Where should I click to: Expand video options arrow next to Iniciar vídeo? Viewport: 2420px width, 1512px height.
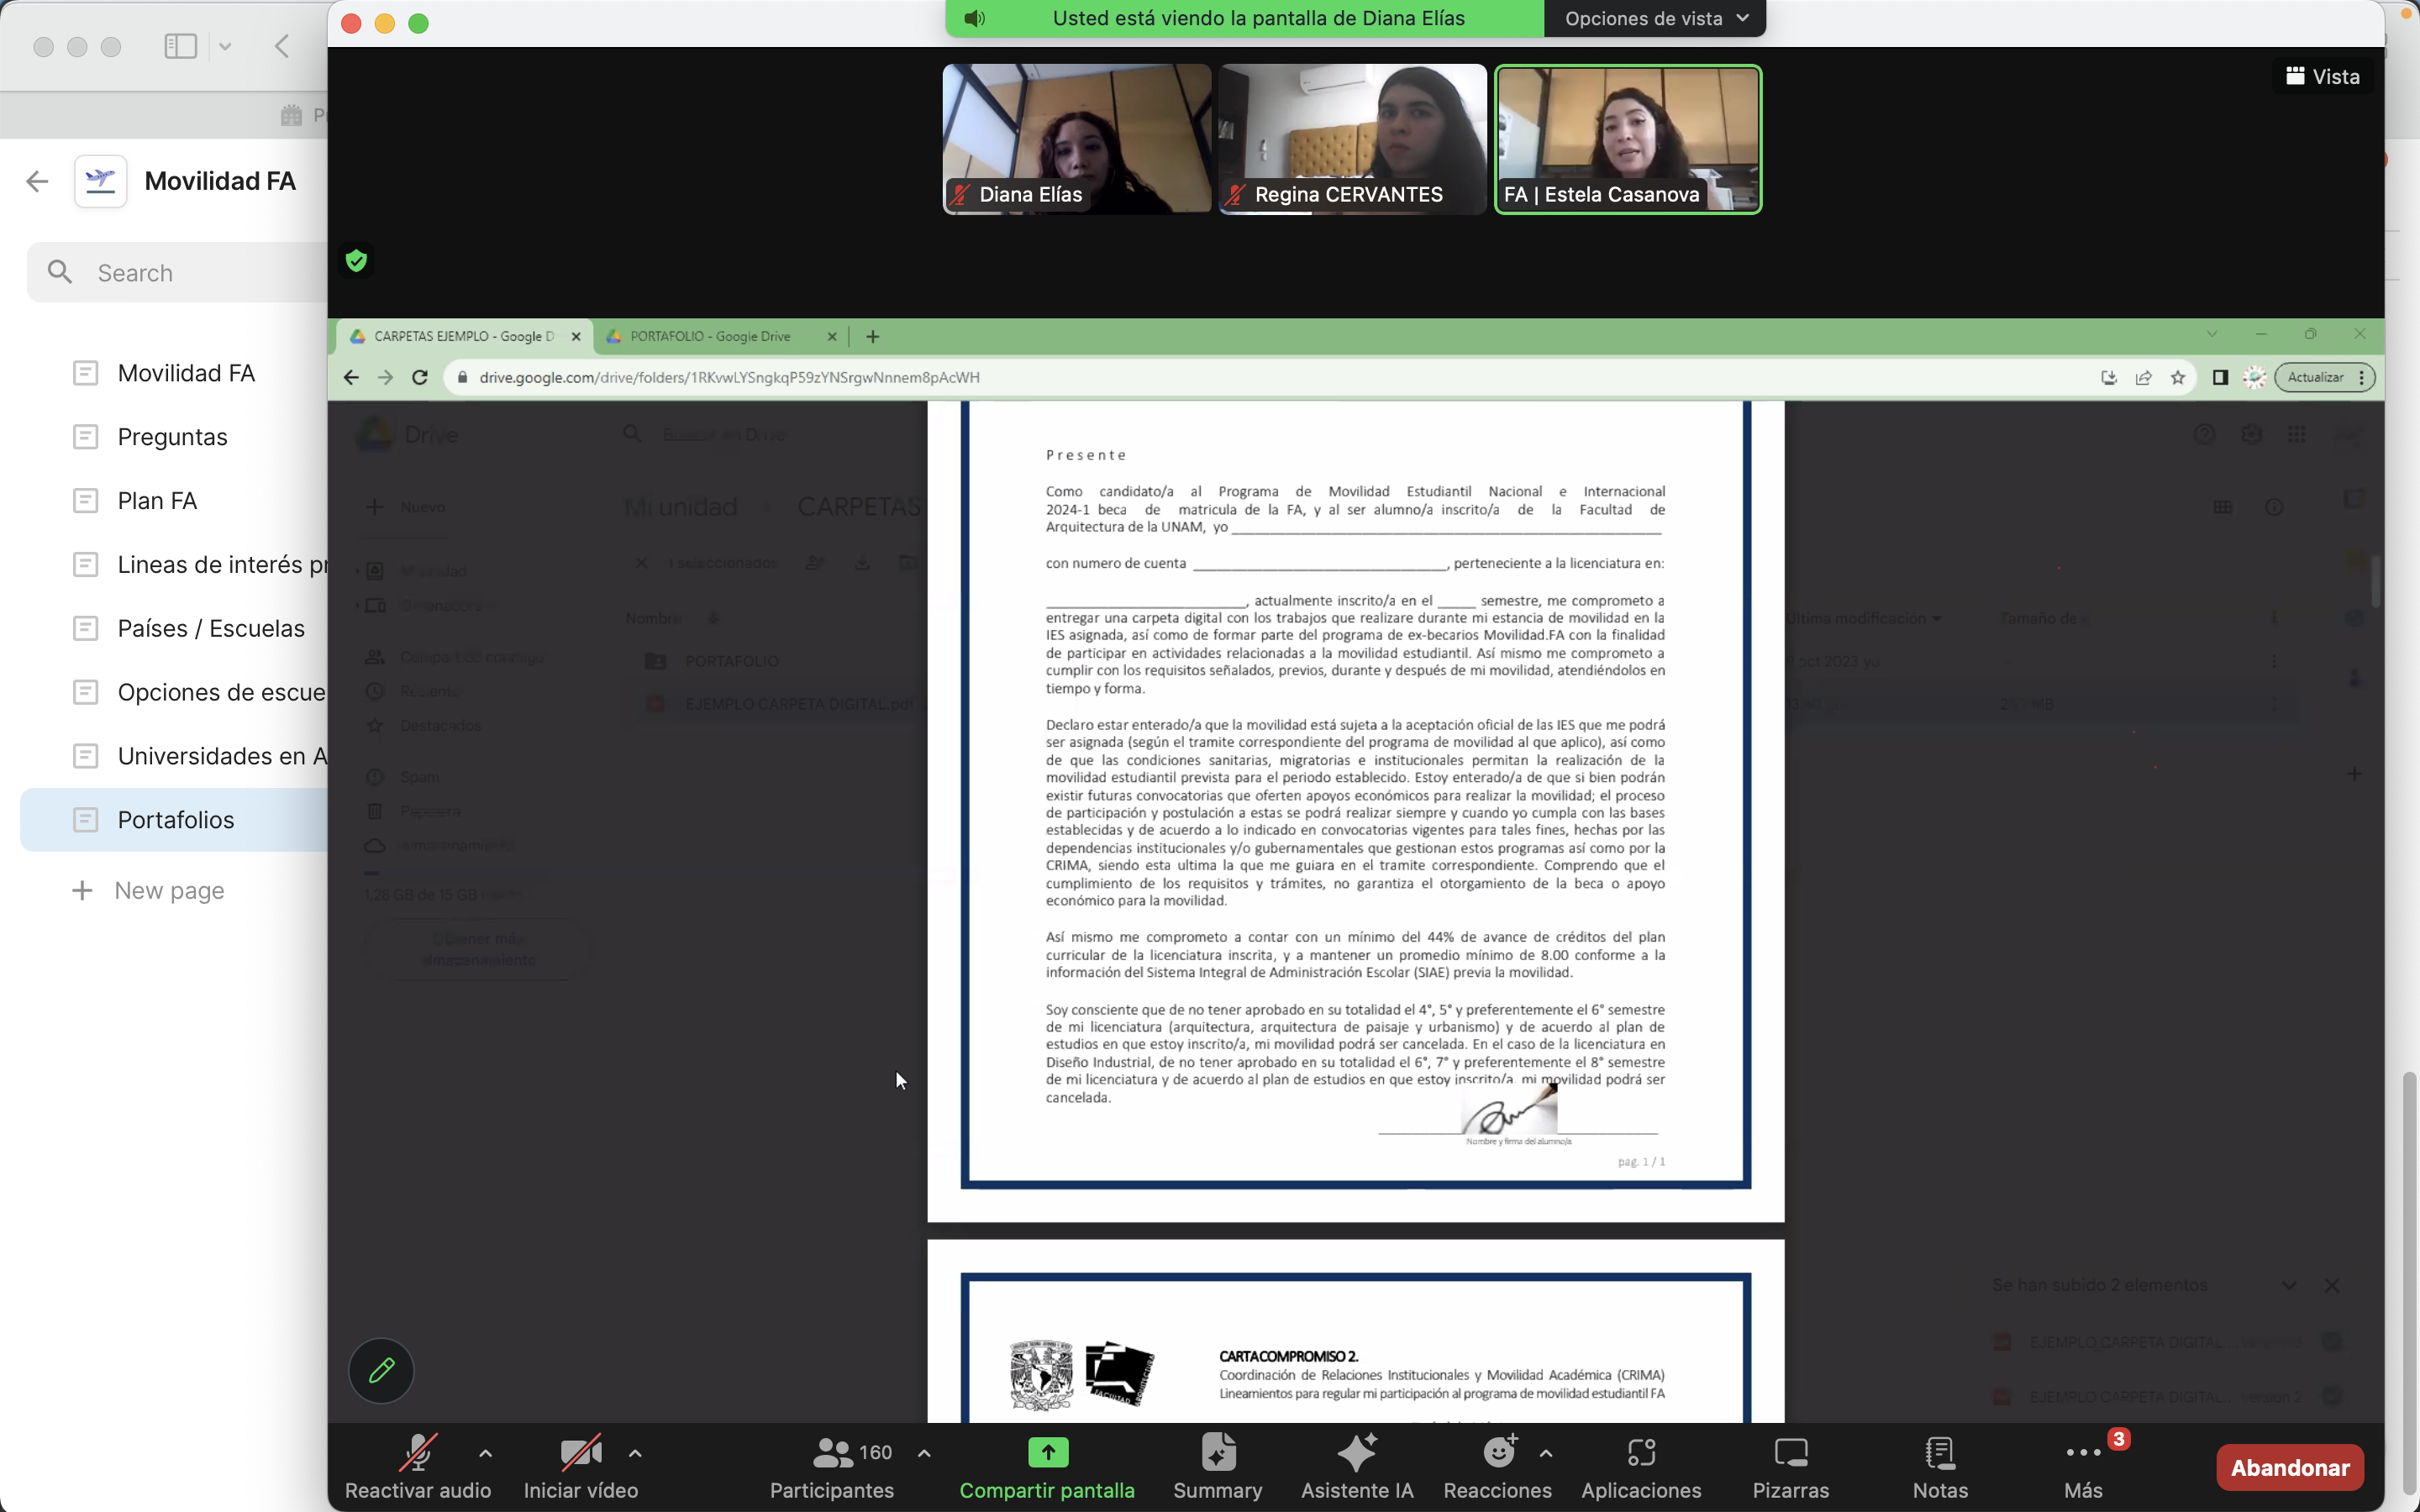click(635, 1452)
